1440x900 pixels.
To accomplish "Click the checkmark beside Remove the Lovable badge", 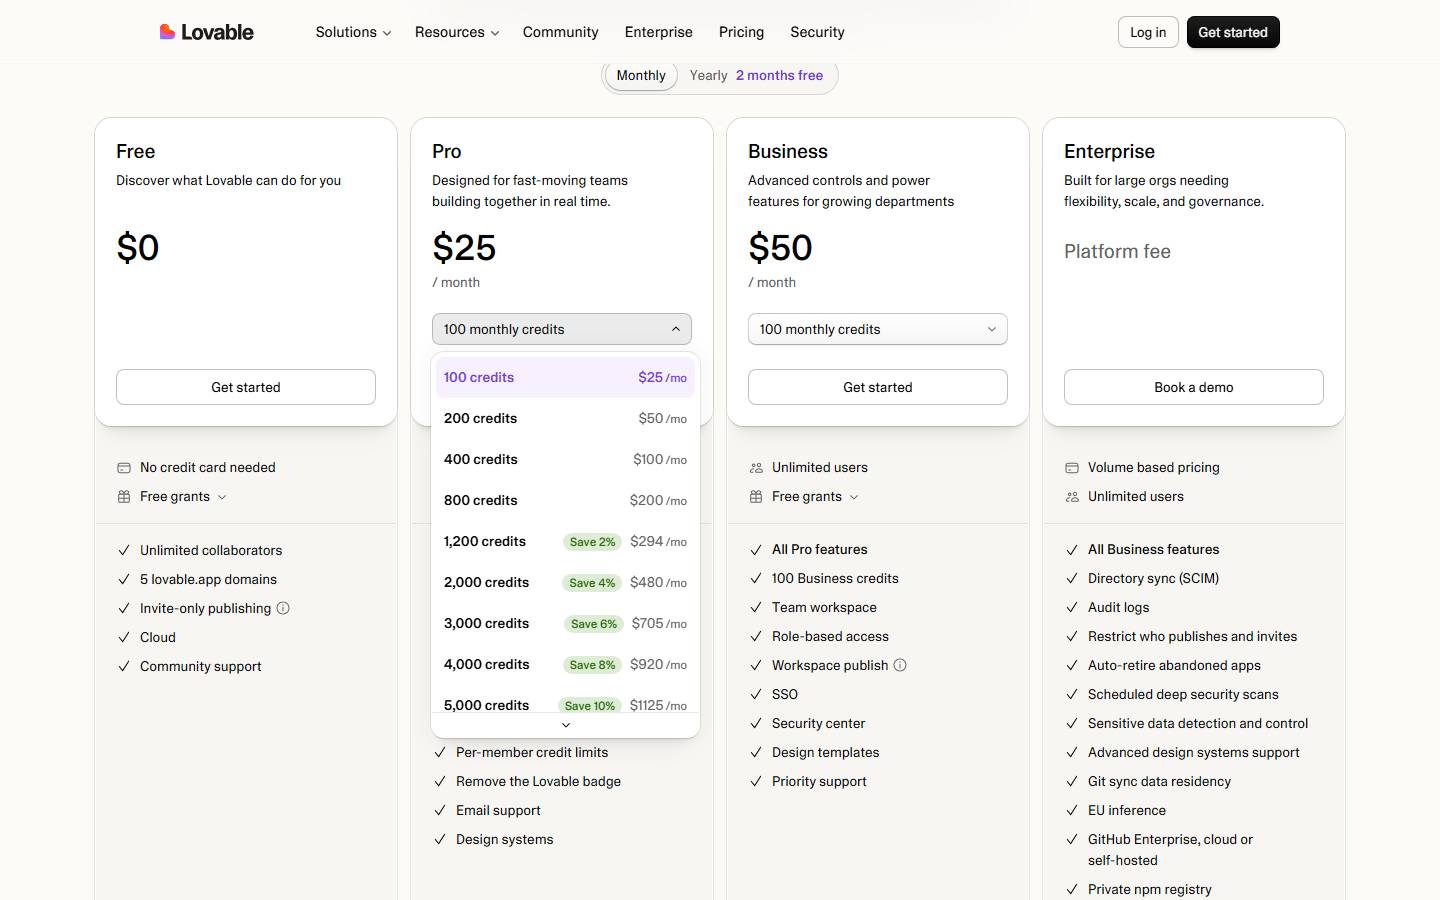I will click(440, 781).
